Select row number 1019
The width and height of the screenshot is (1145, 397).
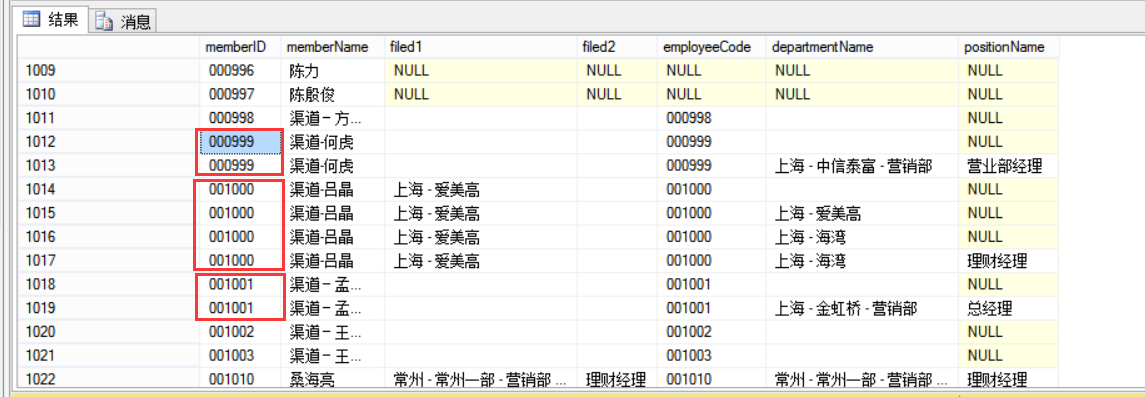109,308
